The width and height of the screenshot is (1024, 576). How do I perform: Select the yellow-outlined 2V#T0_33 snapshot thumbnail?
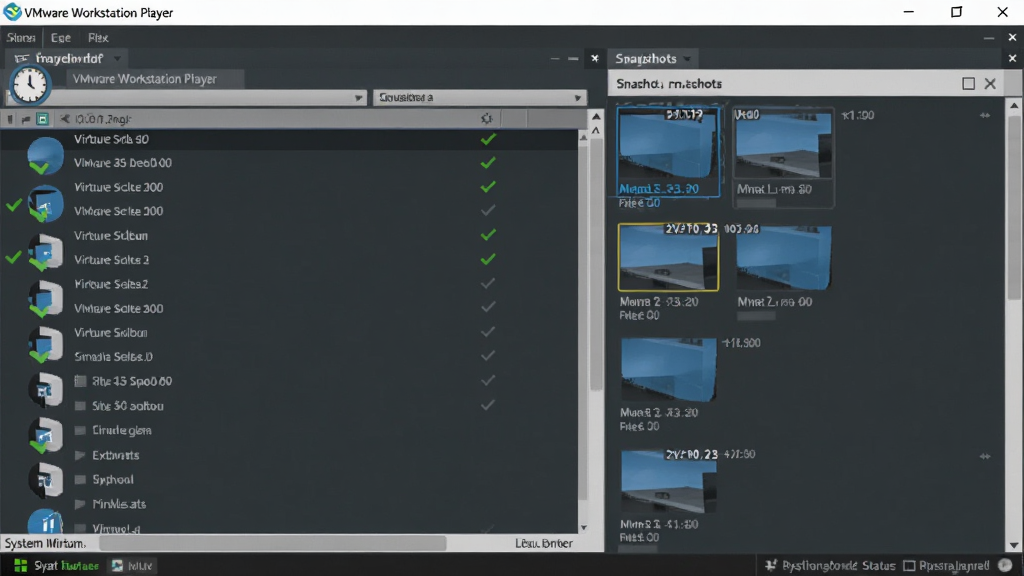point(668,257)
